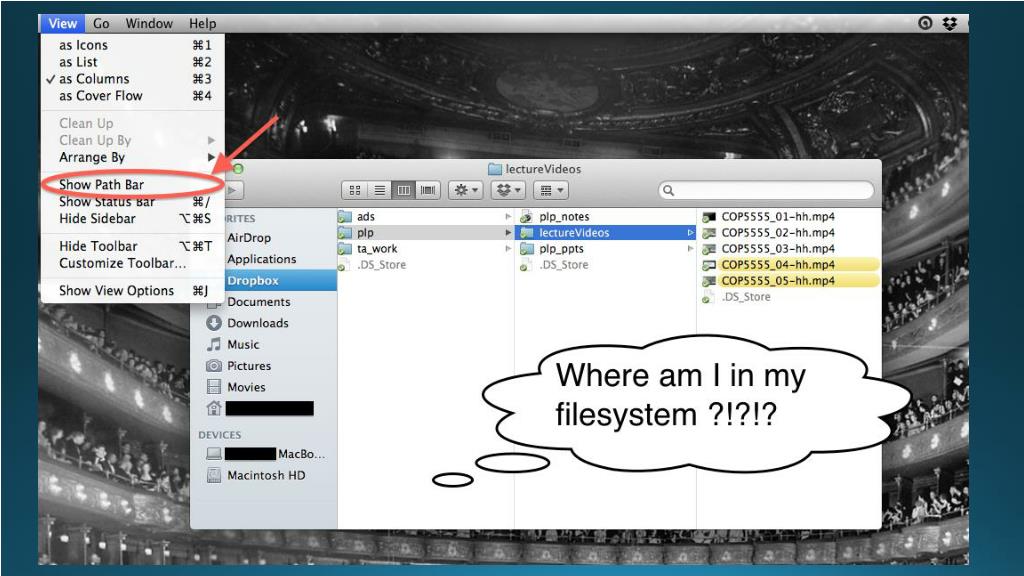
Task: Select the 'plp' folder icon
Action: click(x=345, y=232)
